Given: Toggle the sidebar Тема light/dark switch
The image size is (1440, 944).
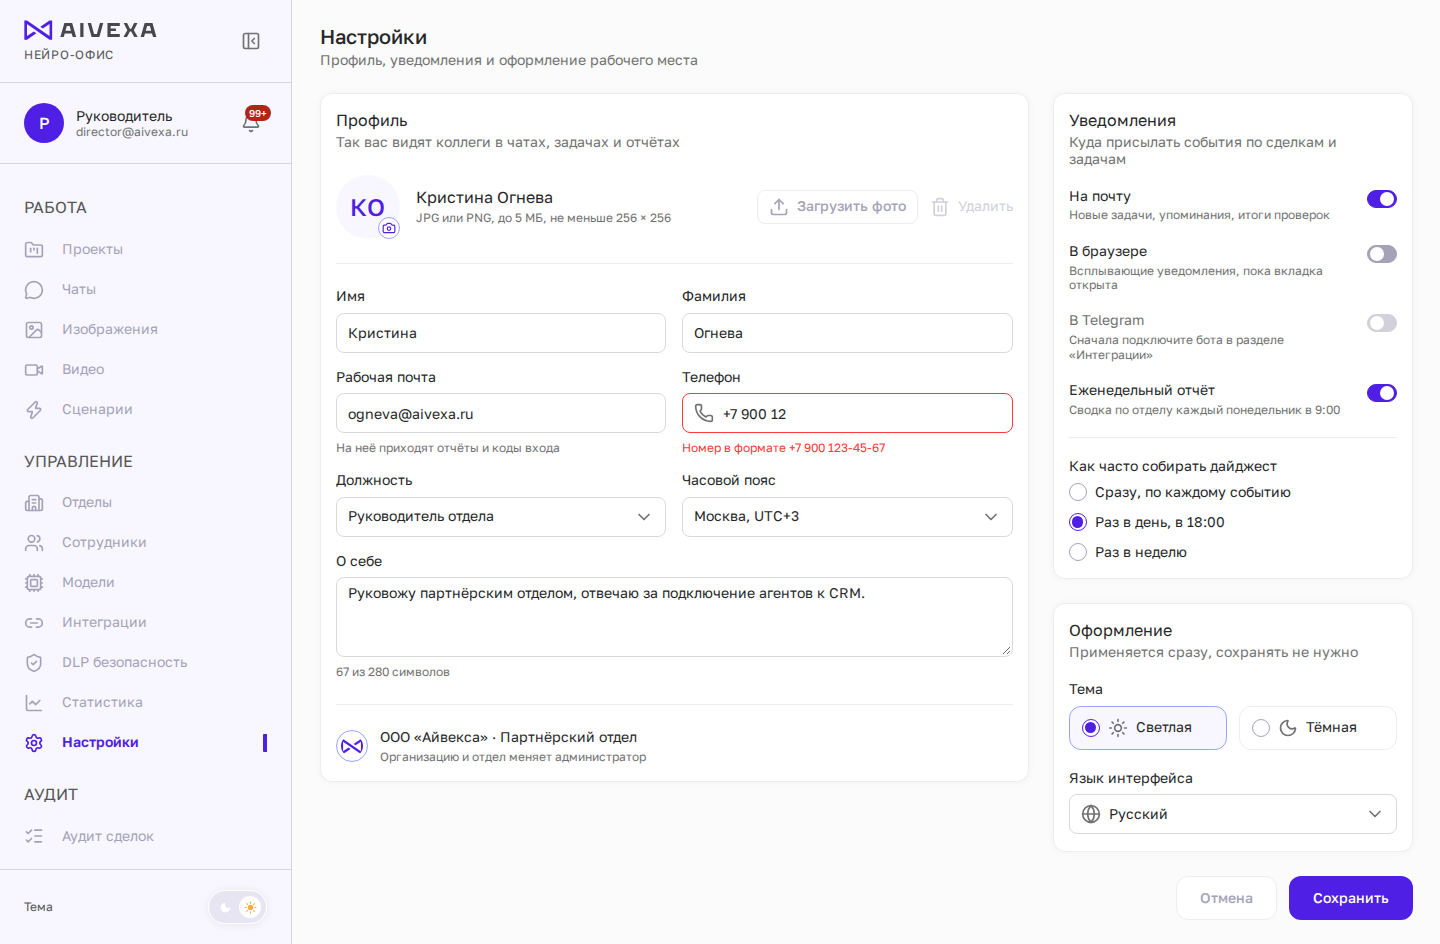Looking at the screenshot, I should [x=238, y=907].
